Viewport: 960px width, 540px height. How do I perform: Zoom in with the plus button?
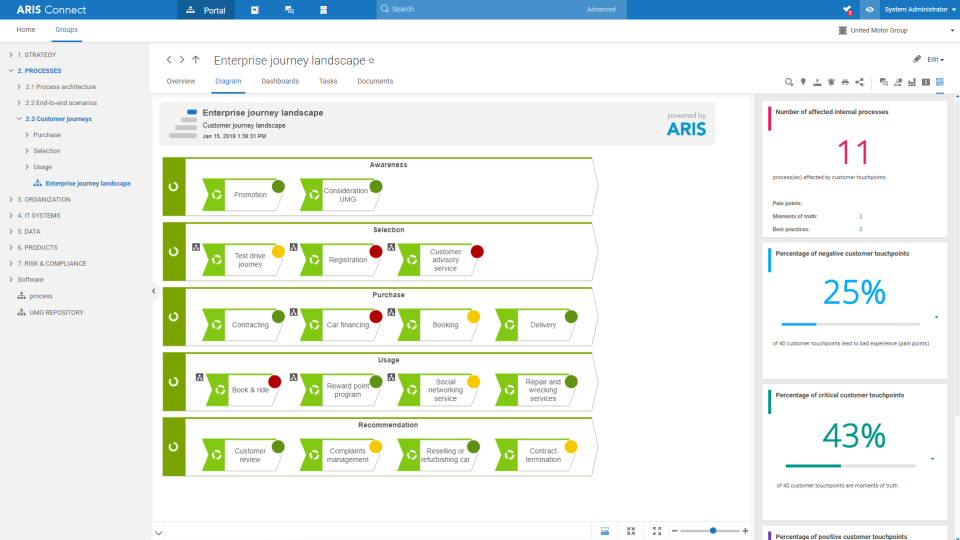745,531
